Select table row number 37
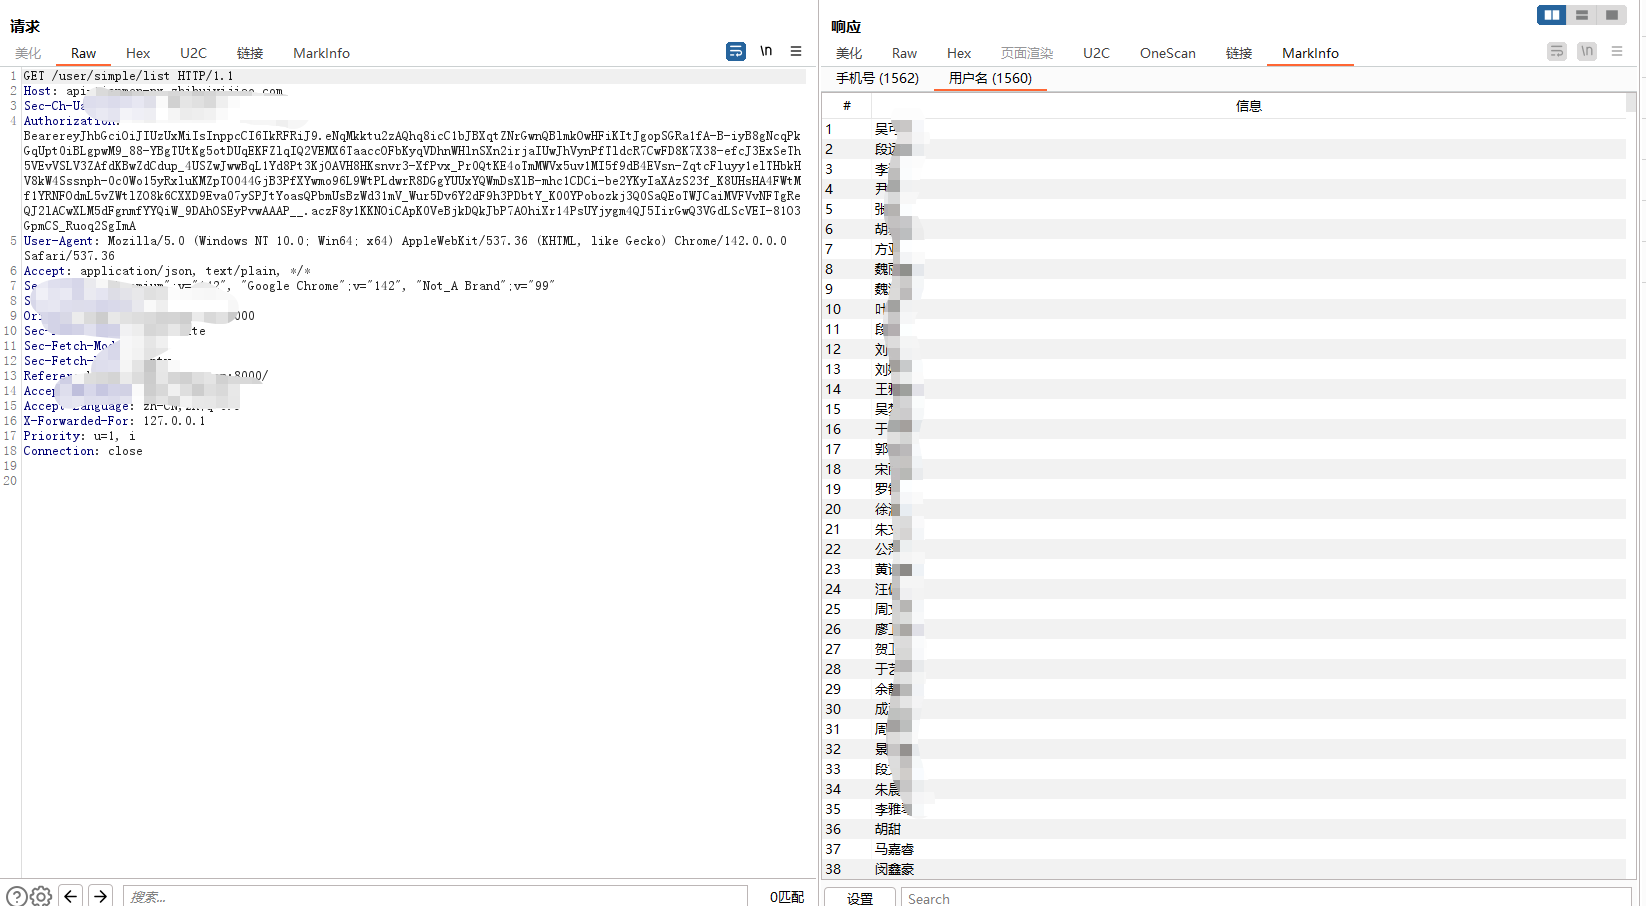The width and height of the screenshot is (1646, 906). coord(1224,849)
